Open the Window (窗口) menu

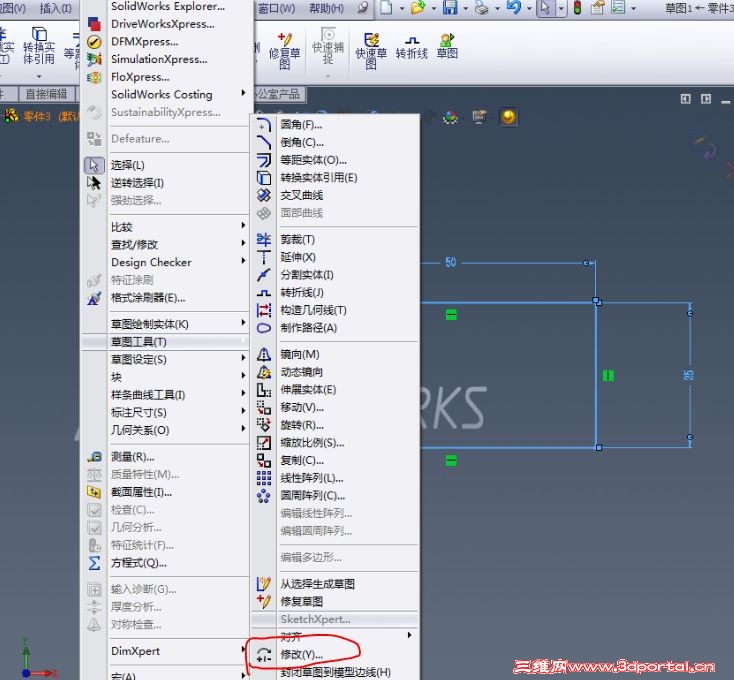(277, 8)
